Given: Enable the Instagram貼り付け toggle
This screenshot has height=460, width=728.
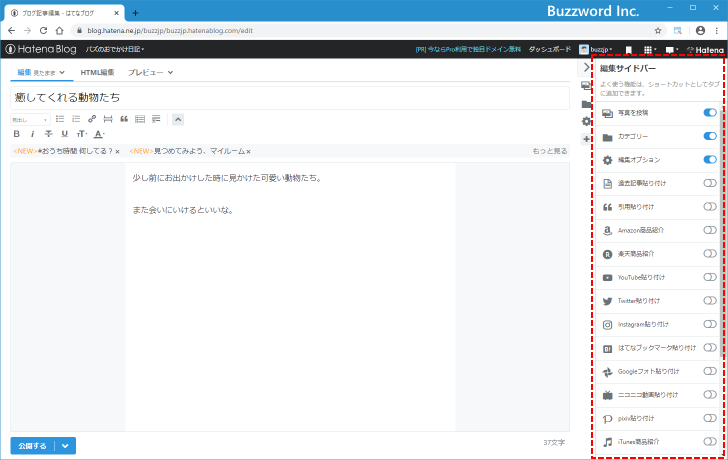Looking at the screenshot, I should pos(710,324).
